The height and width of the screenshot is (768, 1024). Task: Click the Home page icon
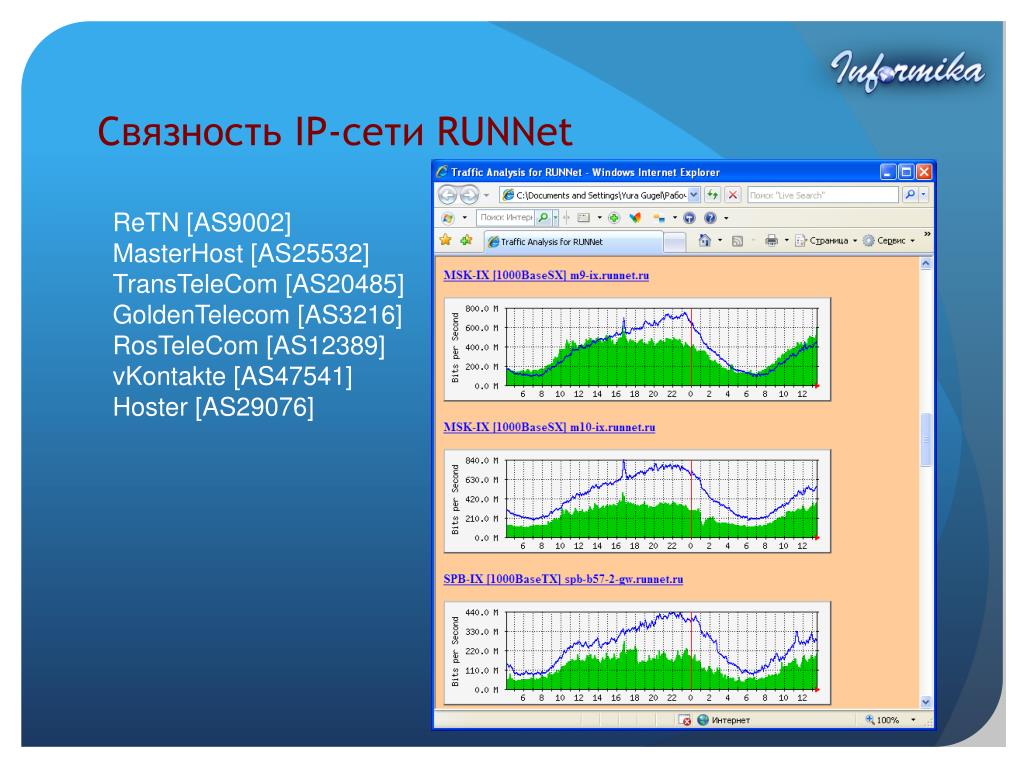(x=705, y=240)
